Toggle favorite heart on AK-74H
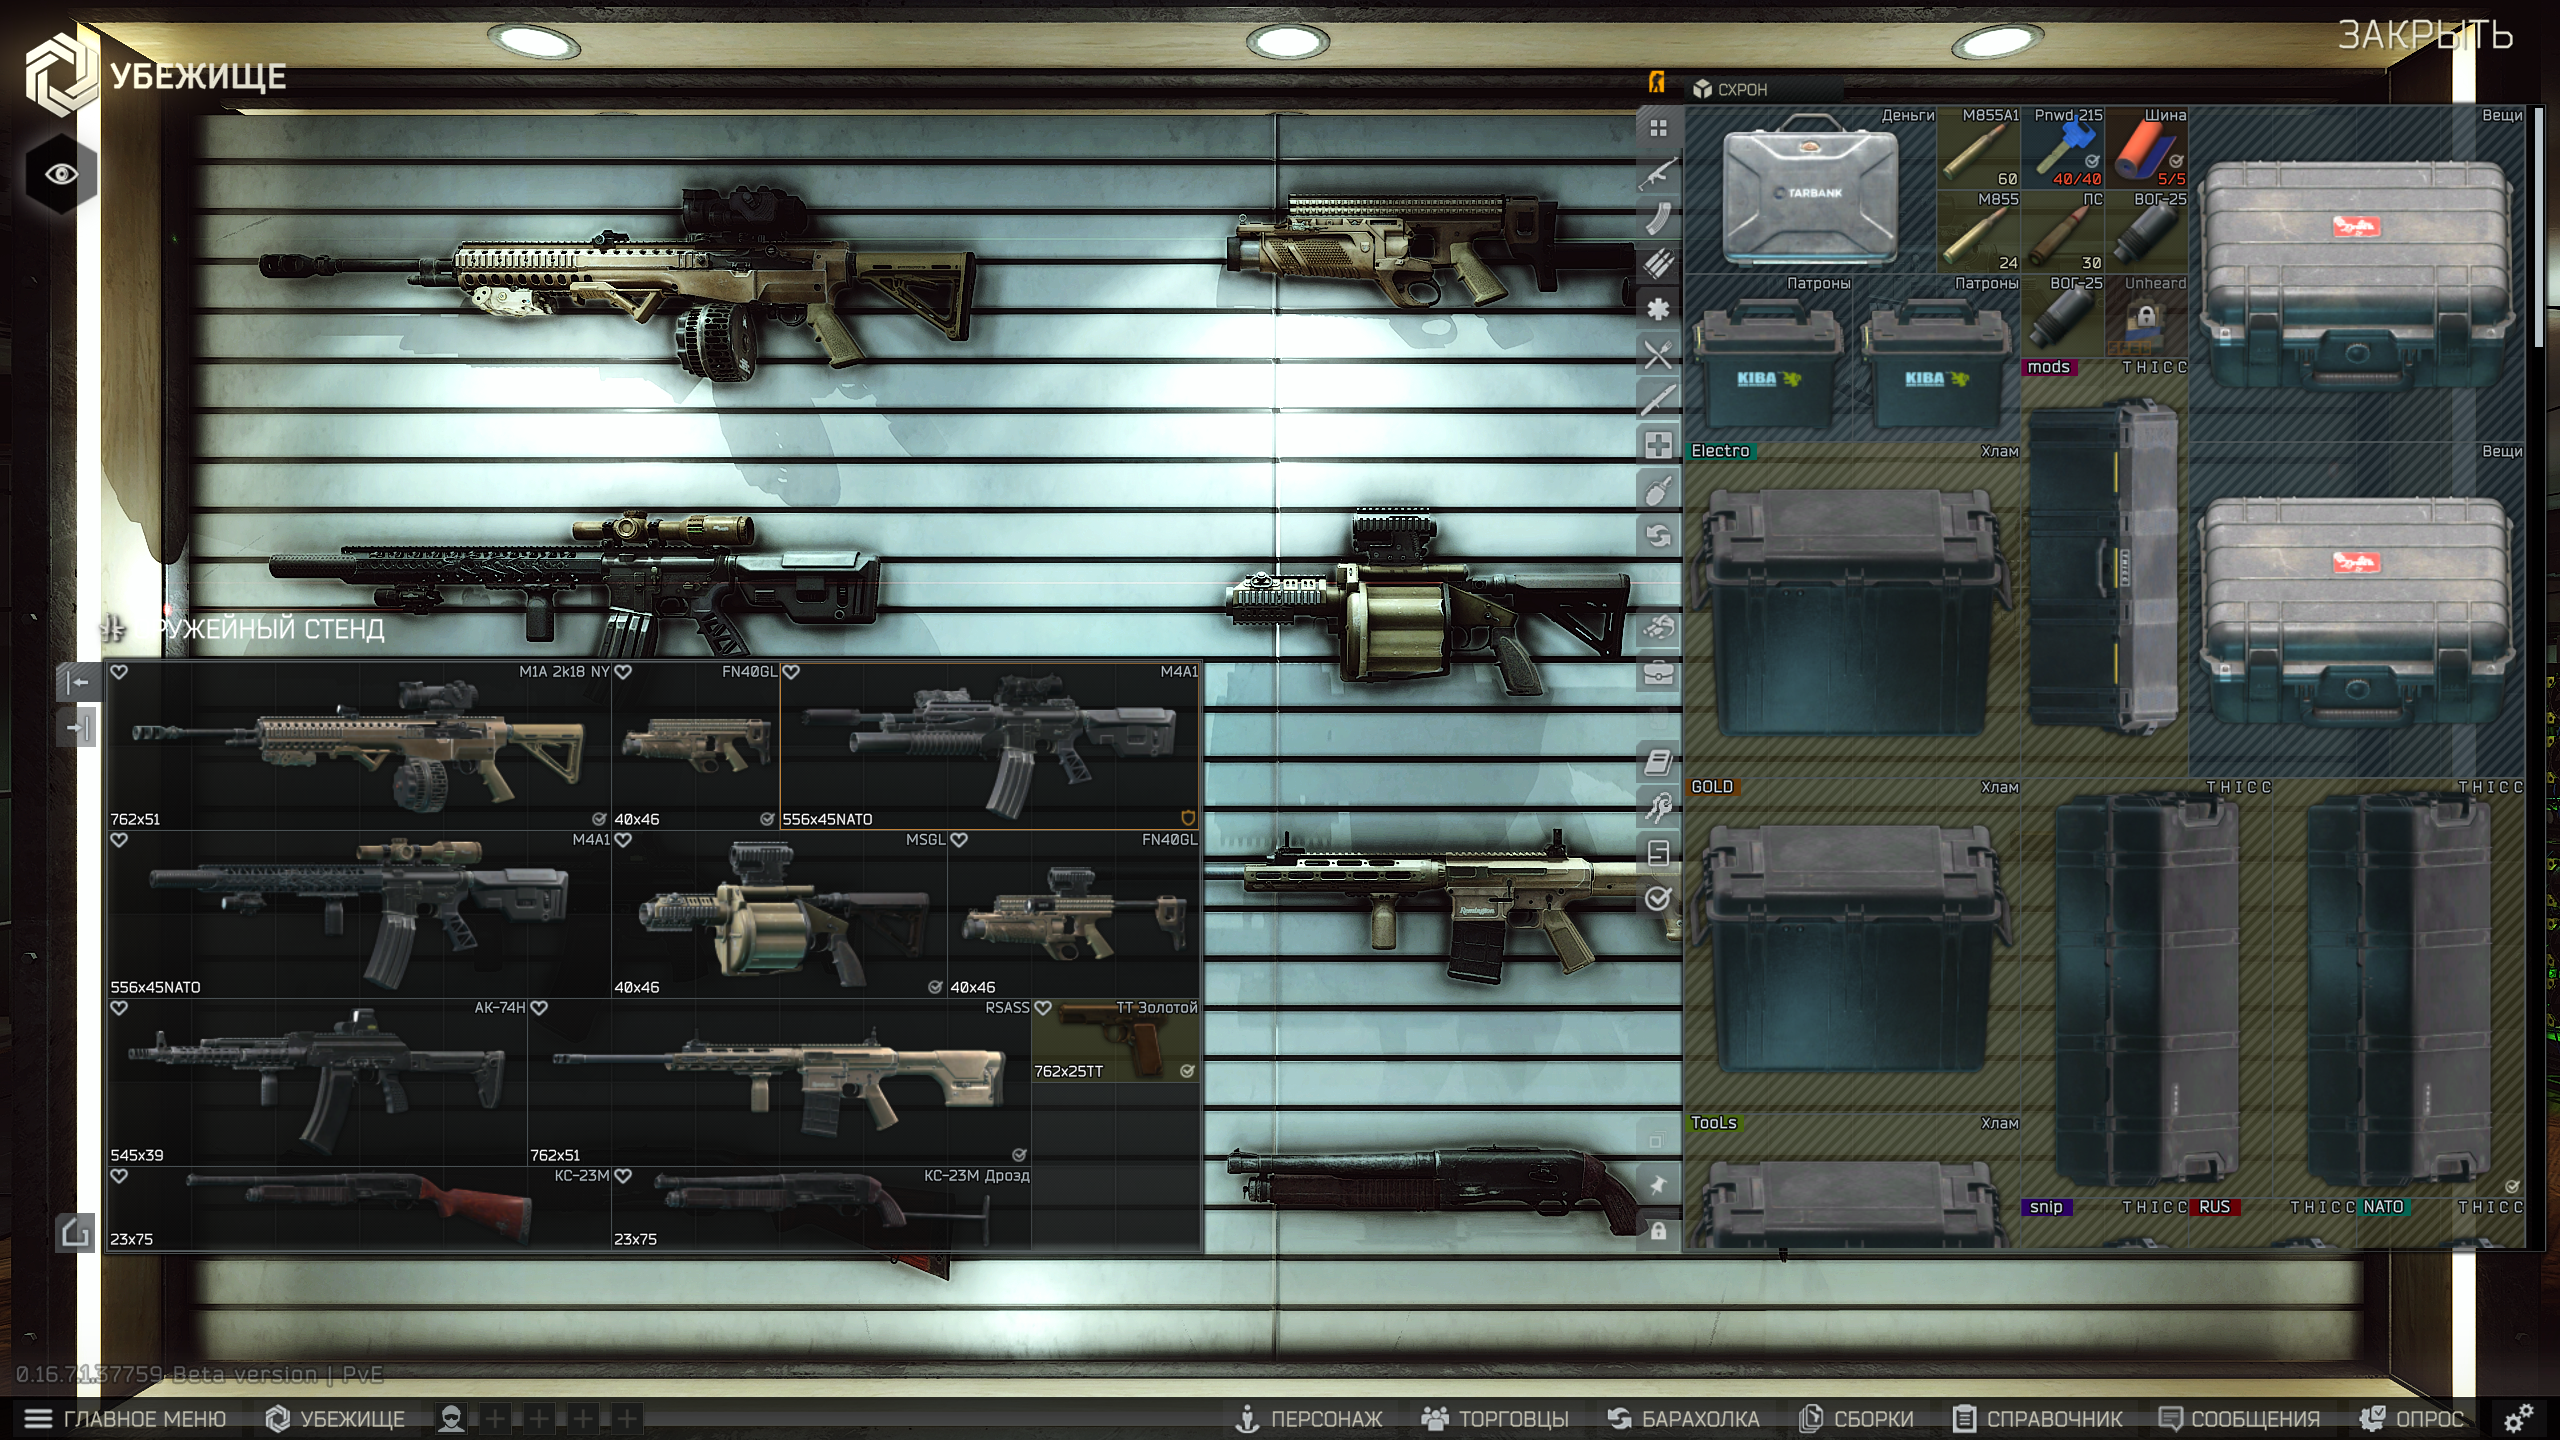This screenshot has width=2560, height=1440. (119, 1008)
